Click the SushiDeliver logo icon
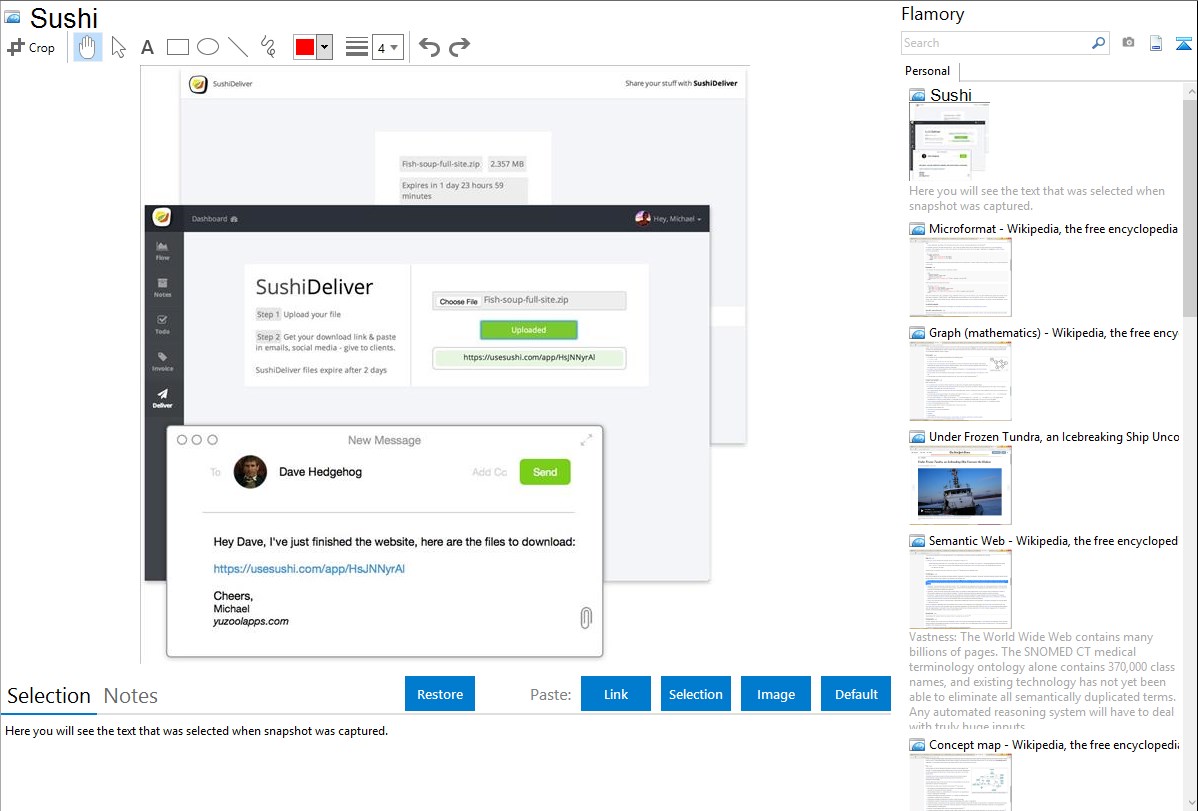Screen dimensions: 1198x811 point(198,84)
